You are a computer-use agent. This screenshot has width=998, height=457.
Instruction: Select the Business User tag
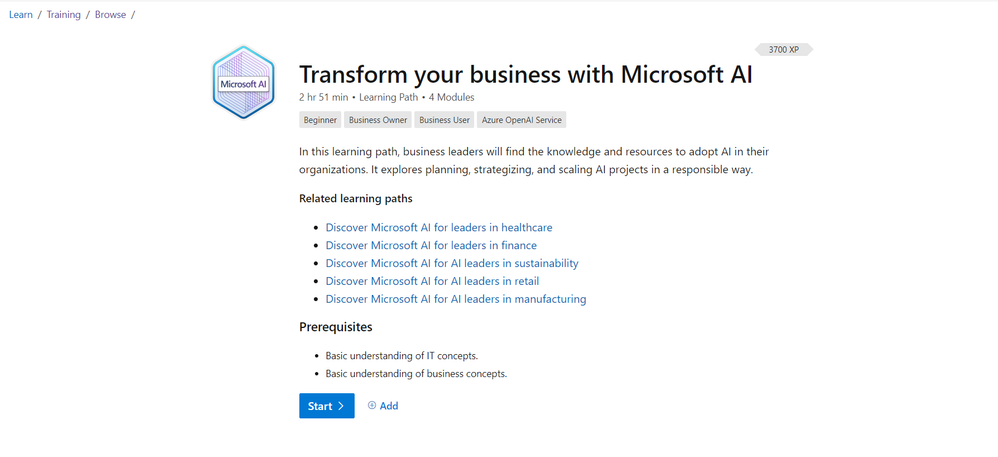coord(444,120)
